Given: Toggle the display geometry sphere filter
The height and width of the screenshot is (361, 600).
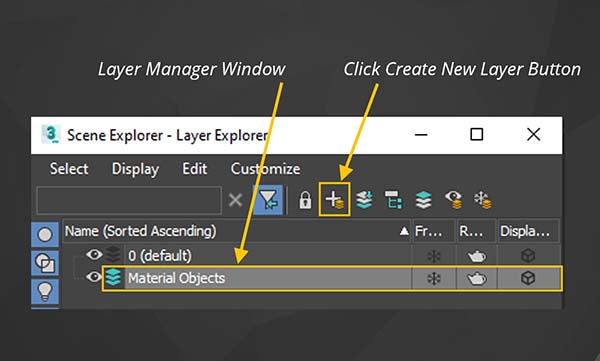Looking at the screenshot, I should (x=45, y=234).
